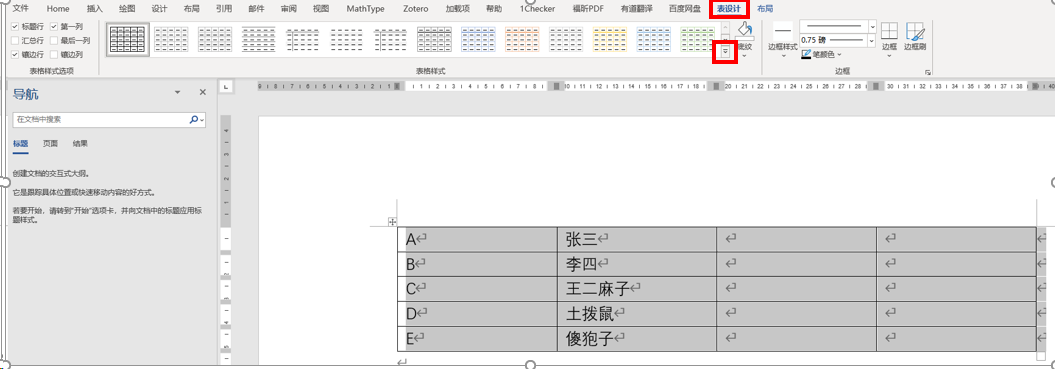The width and height of the screenshot is (1055, 369).
Task: Switch to the 插入 tab
Action: coord(95,9)
